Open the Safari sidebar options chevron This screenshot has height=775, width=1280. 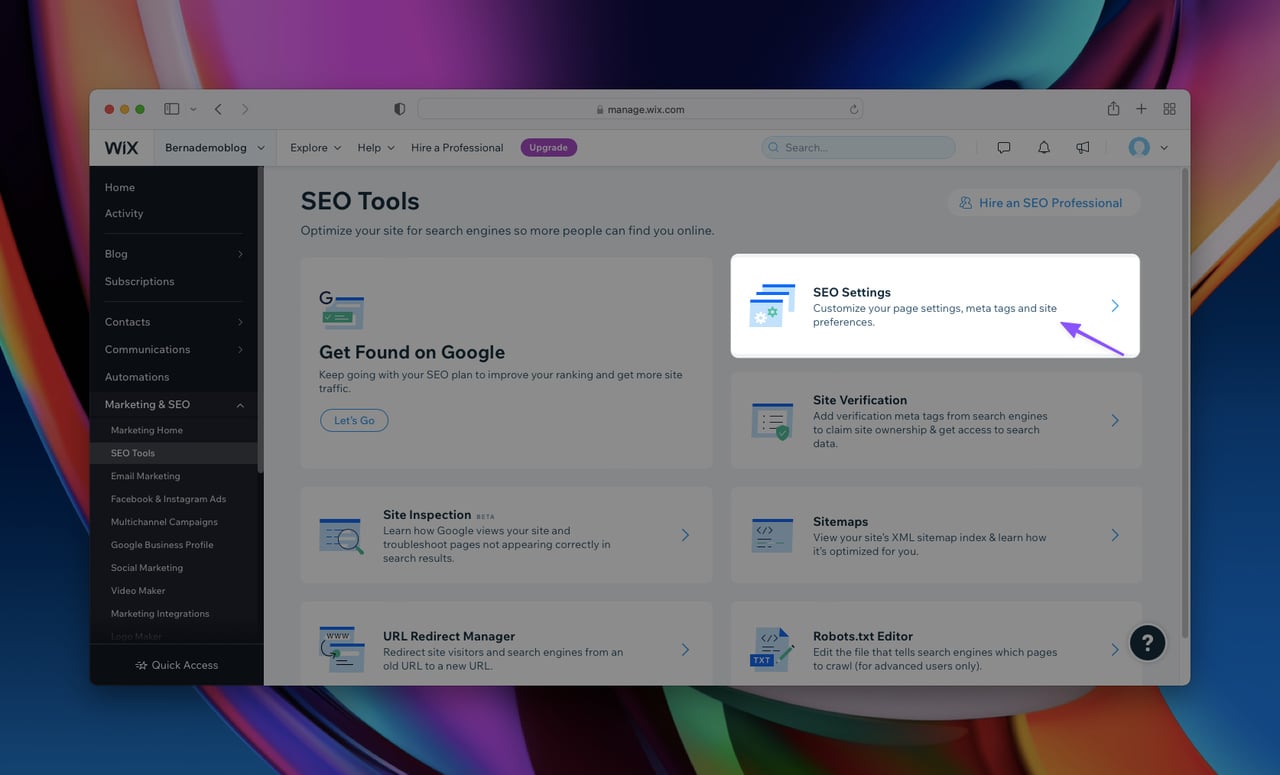[x=193, y=109]
